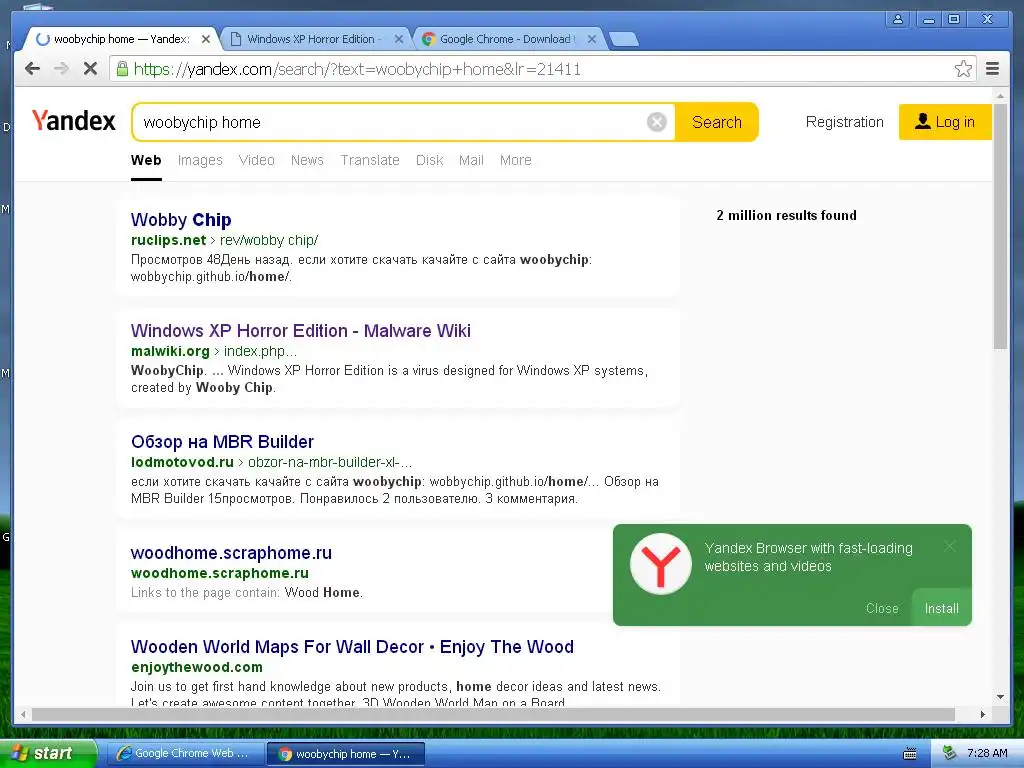Switch to Google Chrome Download tab
The image size is (1024, 768).
click(x=506, y=39)
